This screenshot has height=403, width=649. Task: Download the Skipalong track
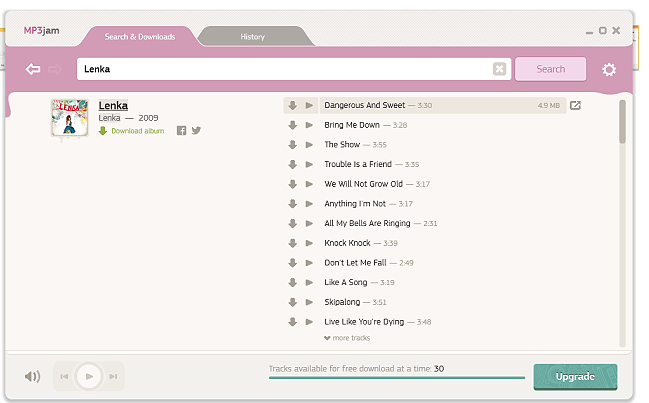(293, 302)
